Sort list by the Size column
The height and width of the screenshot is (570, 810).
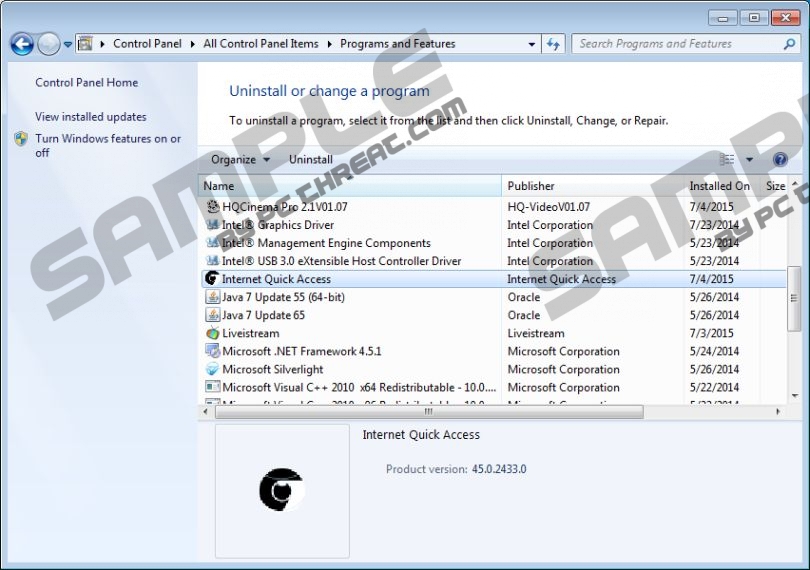pos(775,186)
